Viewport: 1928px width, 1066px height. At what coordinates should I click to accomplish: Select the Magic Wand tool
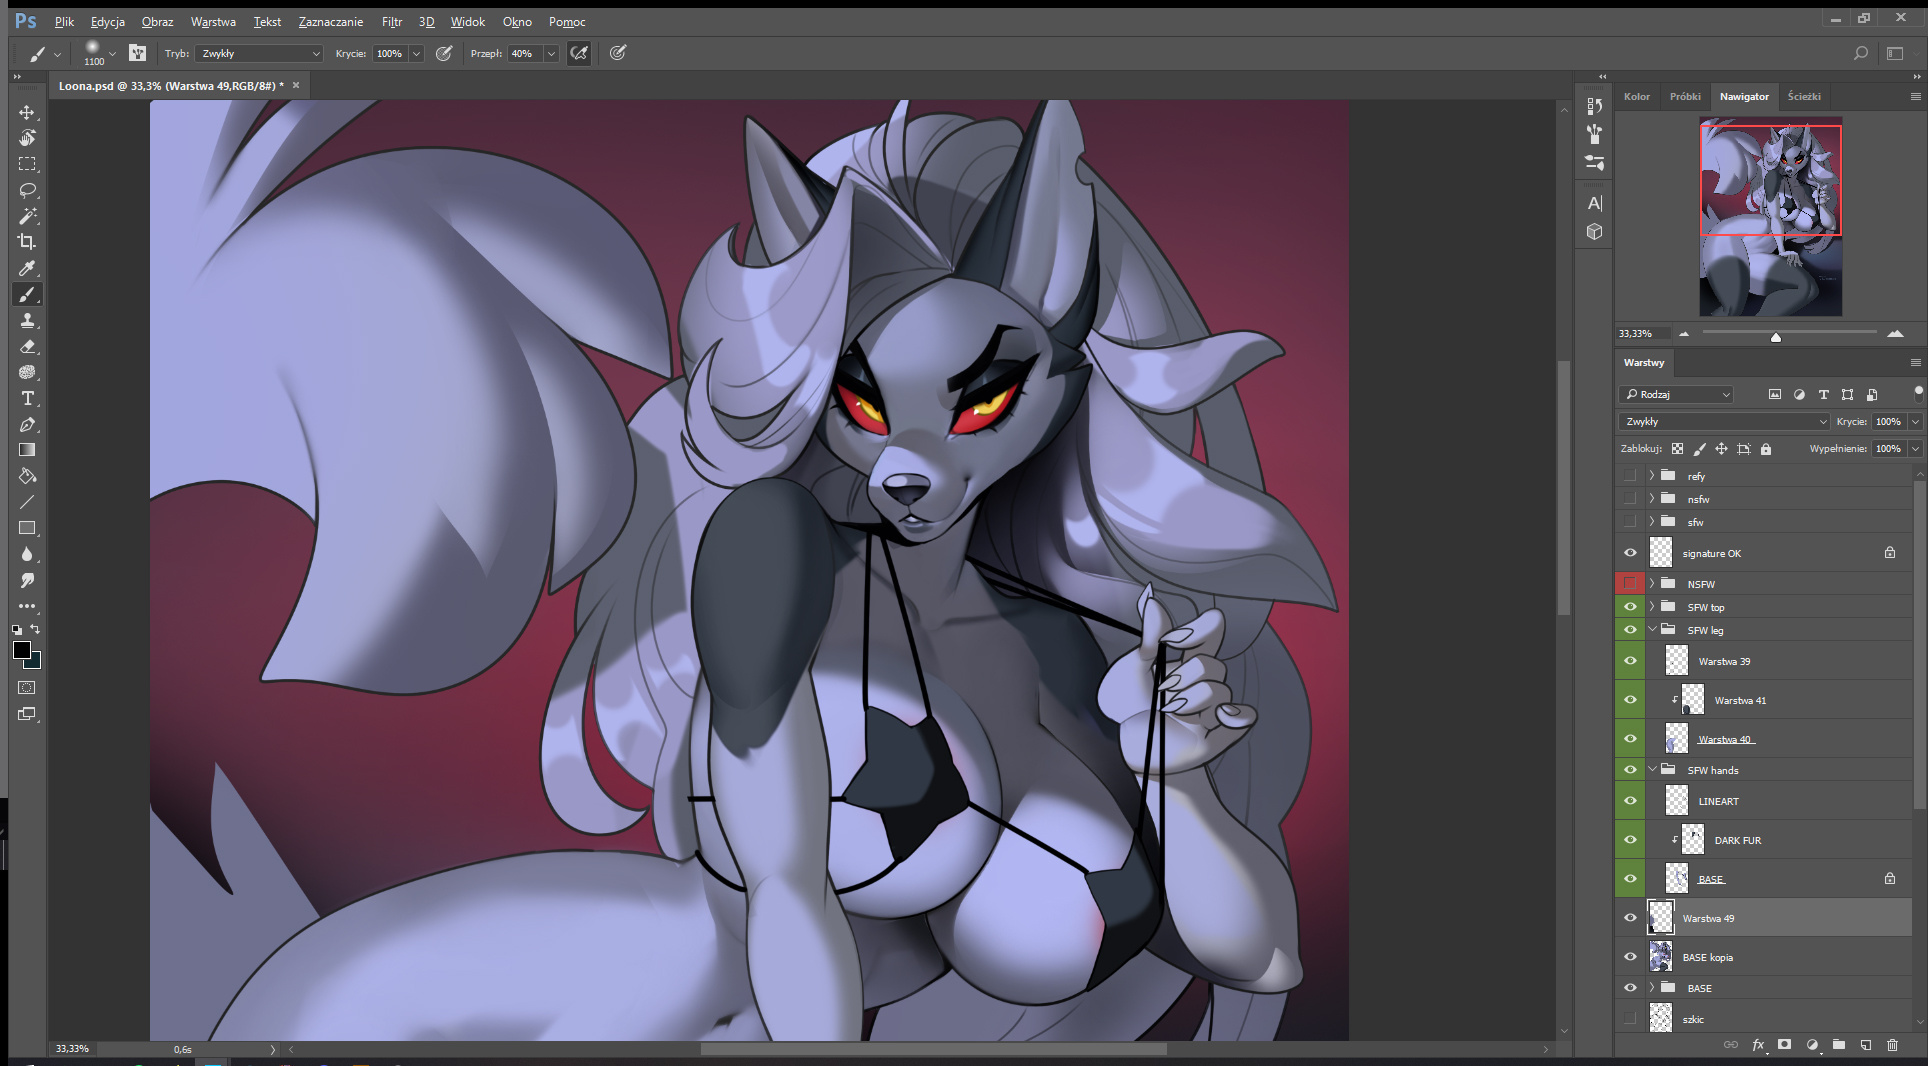[27, 216]
